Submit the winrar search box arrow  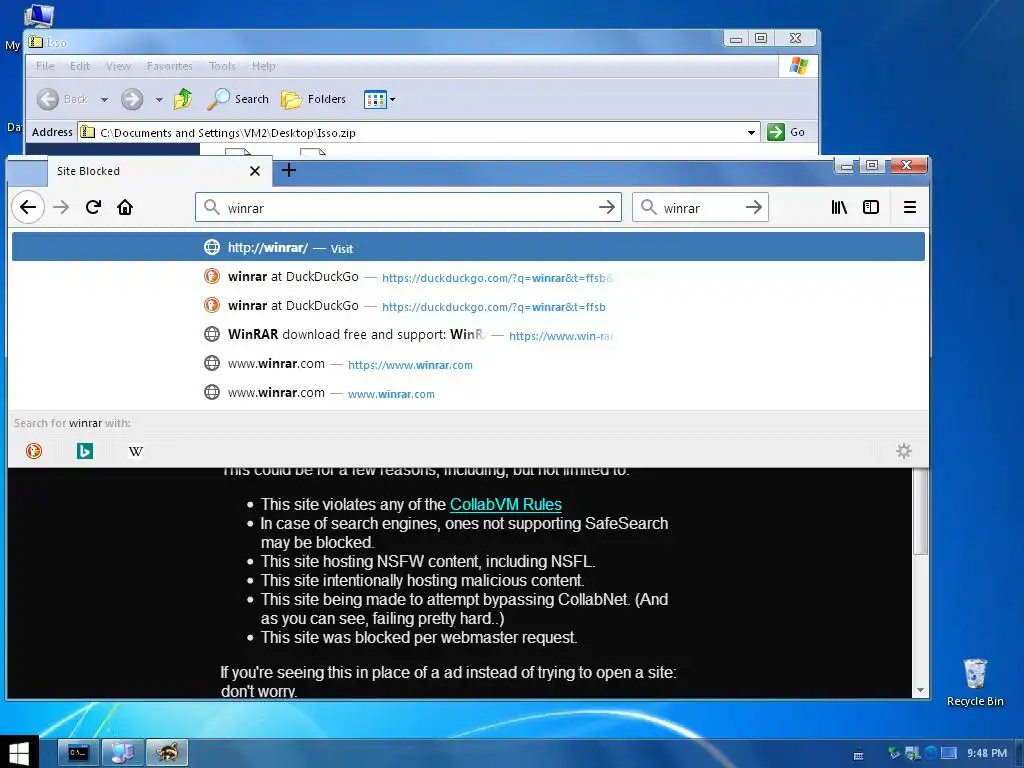tap(754, 208)
